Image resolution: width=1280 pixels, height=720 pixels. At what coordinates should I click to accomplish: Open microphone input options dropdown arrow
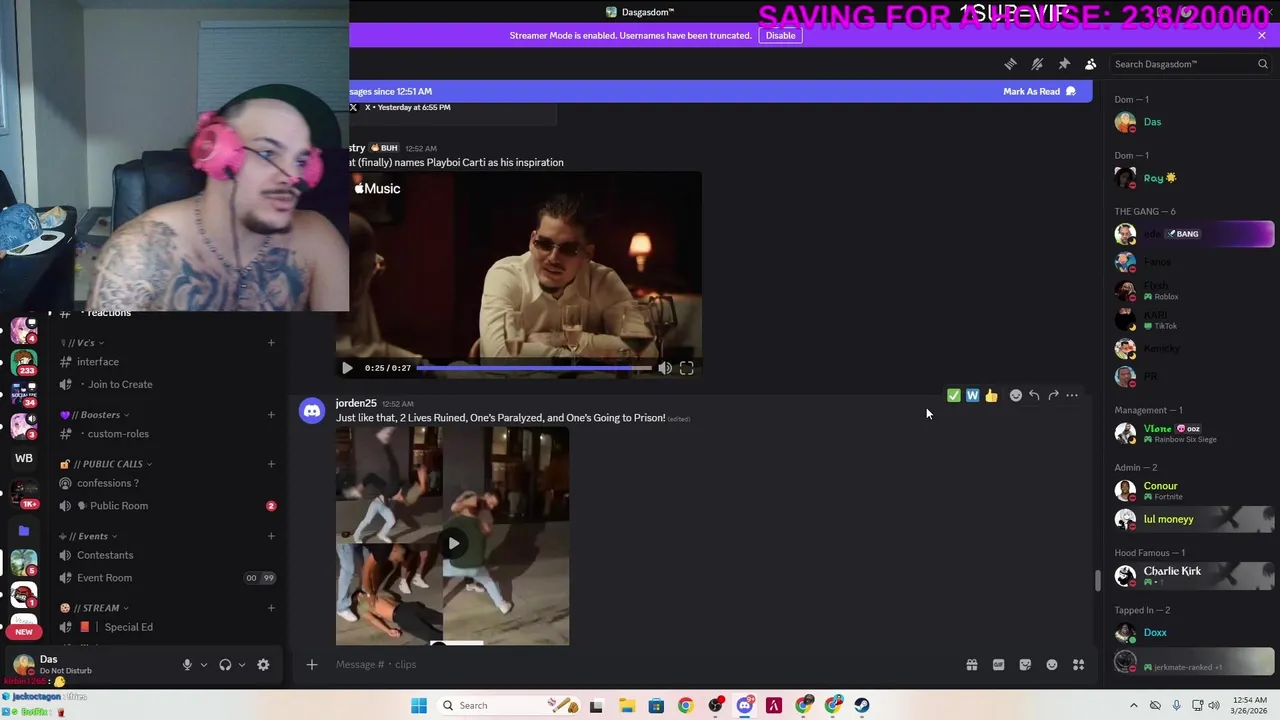[x=203, y=665]
